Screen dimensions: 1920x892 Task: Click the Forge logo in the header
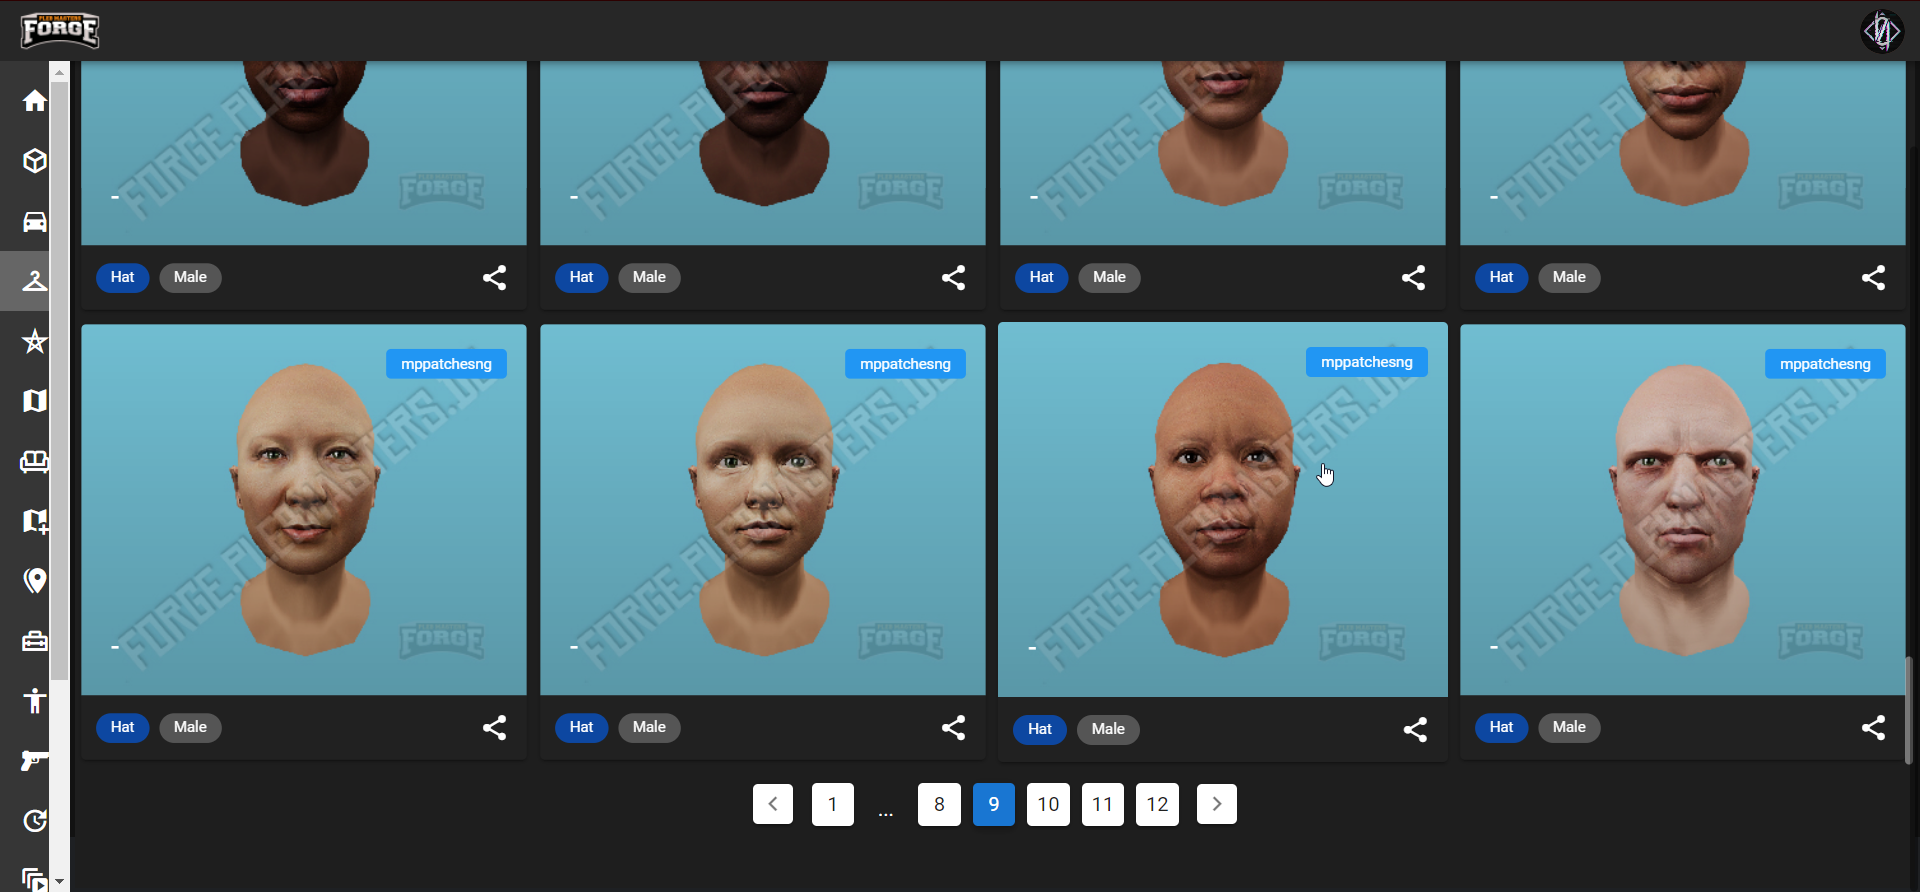60,30
